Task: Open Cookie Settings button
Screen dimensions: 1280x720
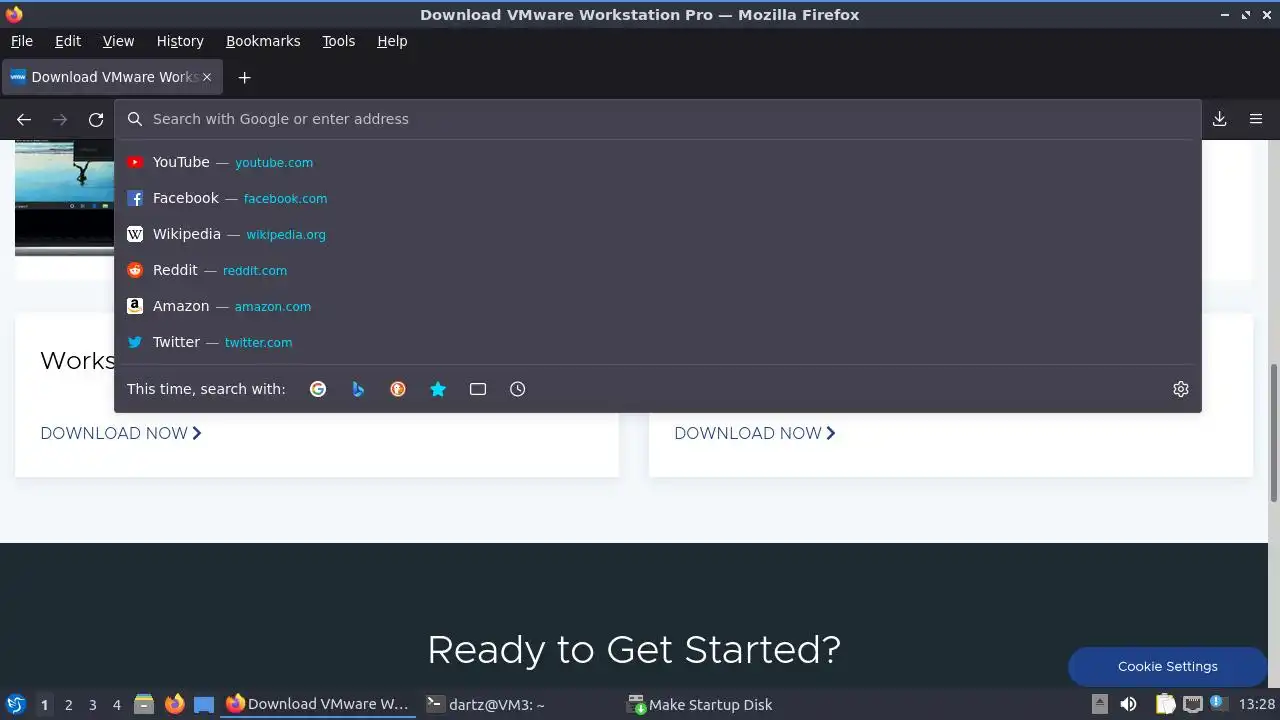Action: [1167, 667]
